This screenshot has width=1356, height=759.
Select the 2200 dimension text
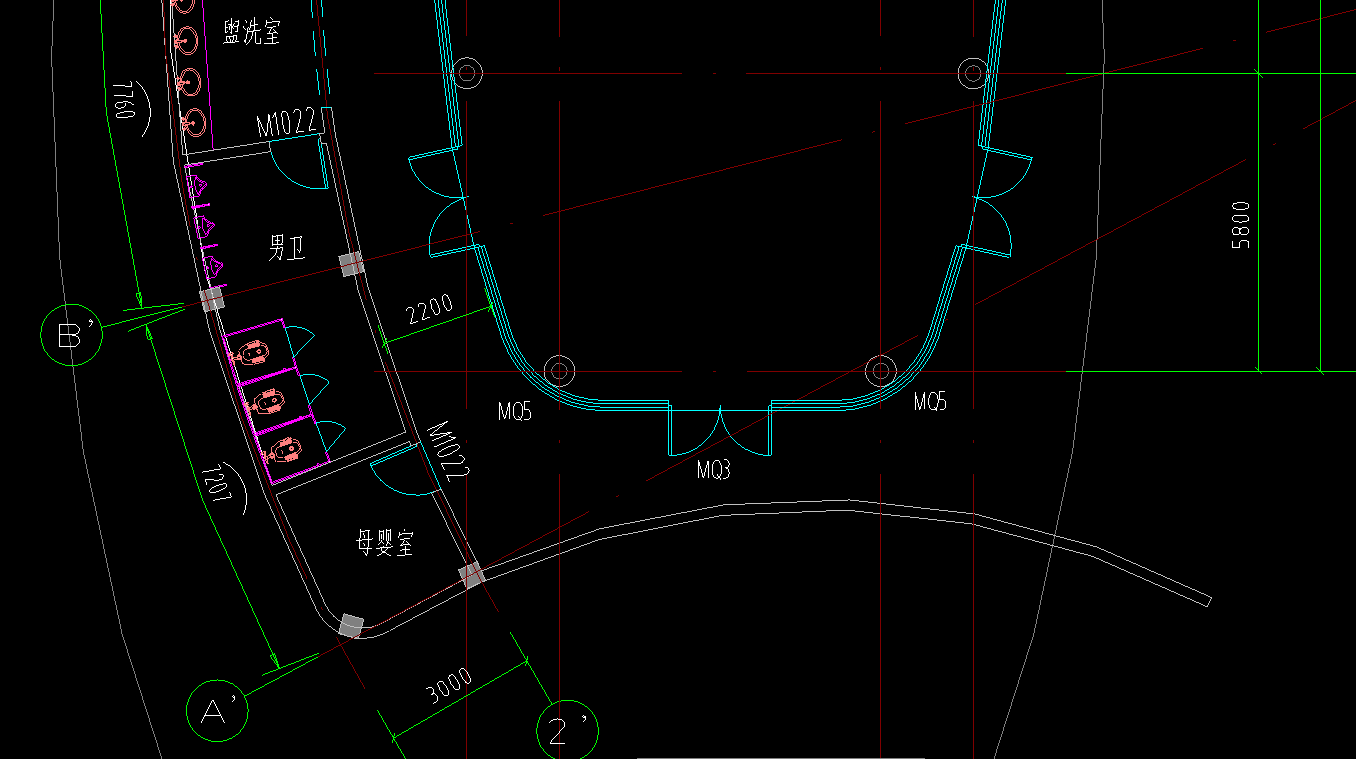430,310
